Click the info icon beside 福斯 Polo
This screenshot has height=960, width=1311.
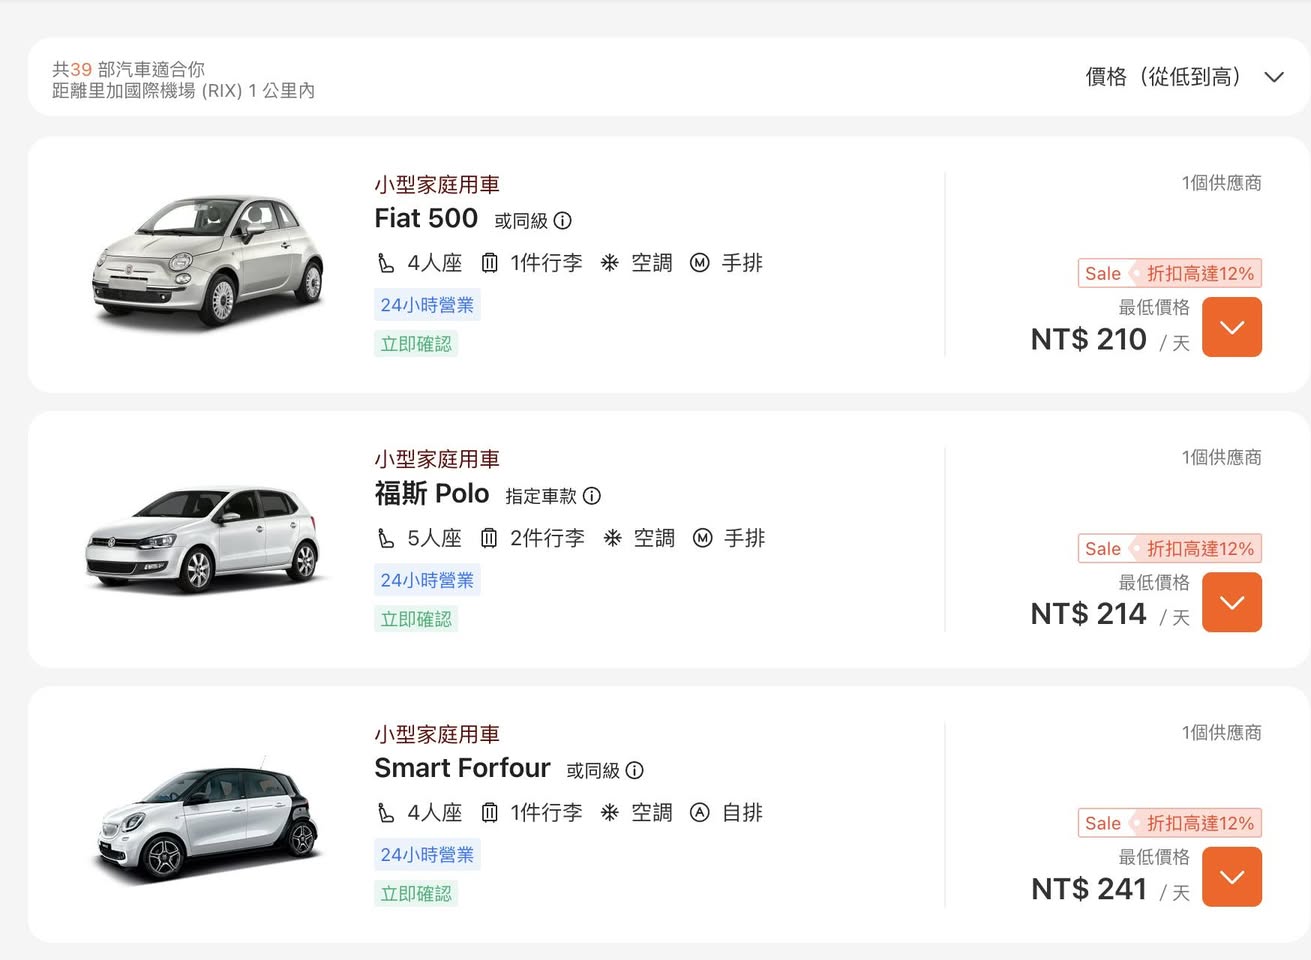(x=592, y=496)
